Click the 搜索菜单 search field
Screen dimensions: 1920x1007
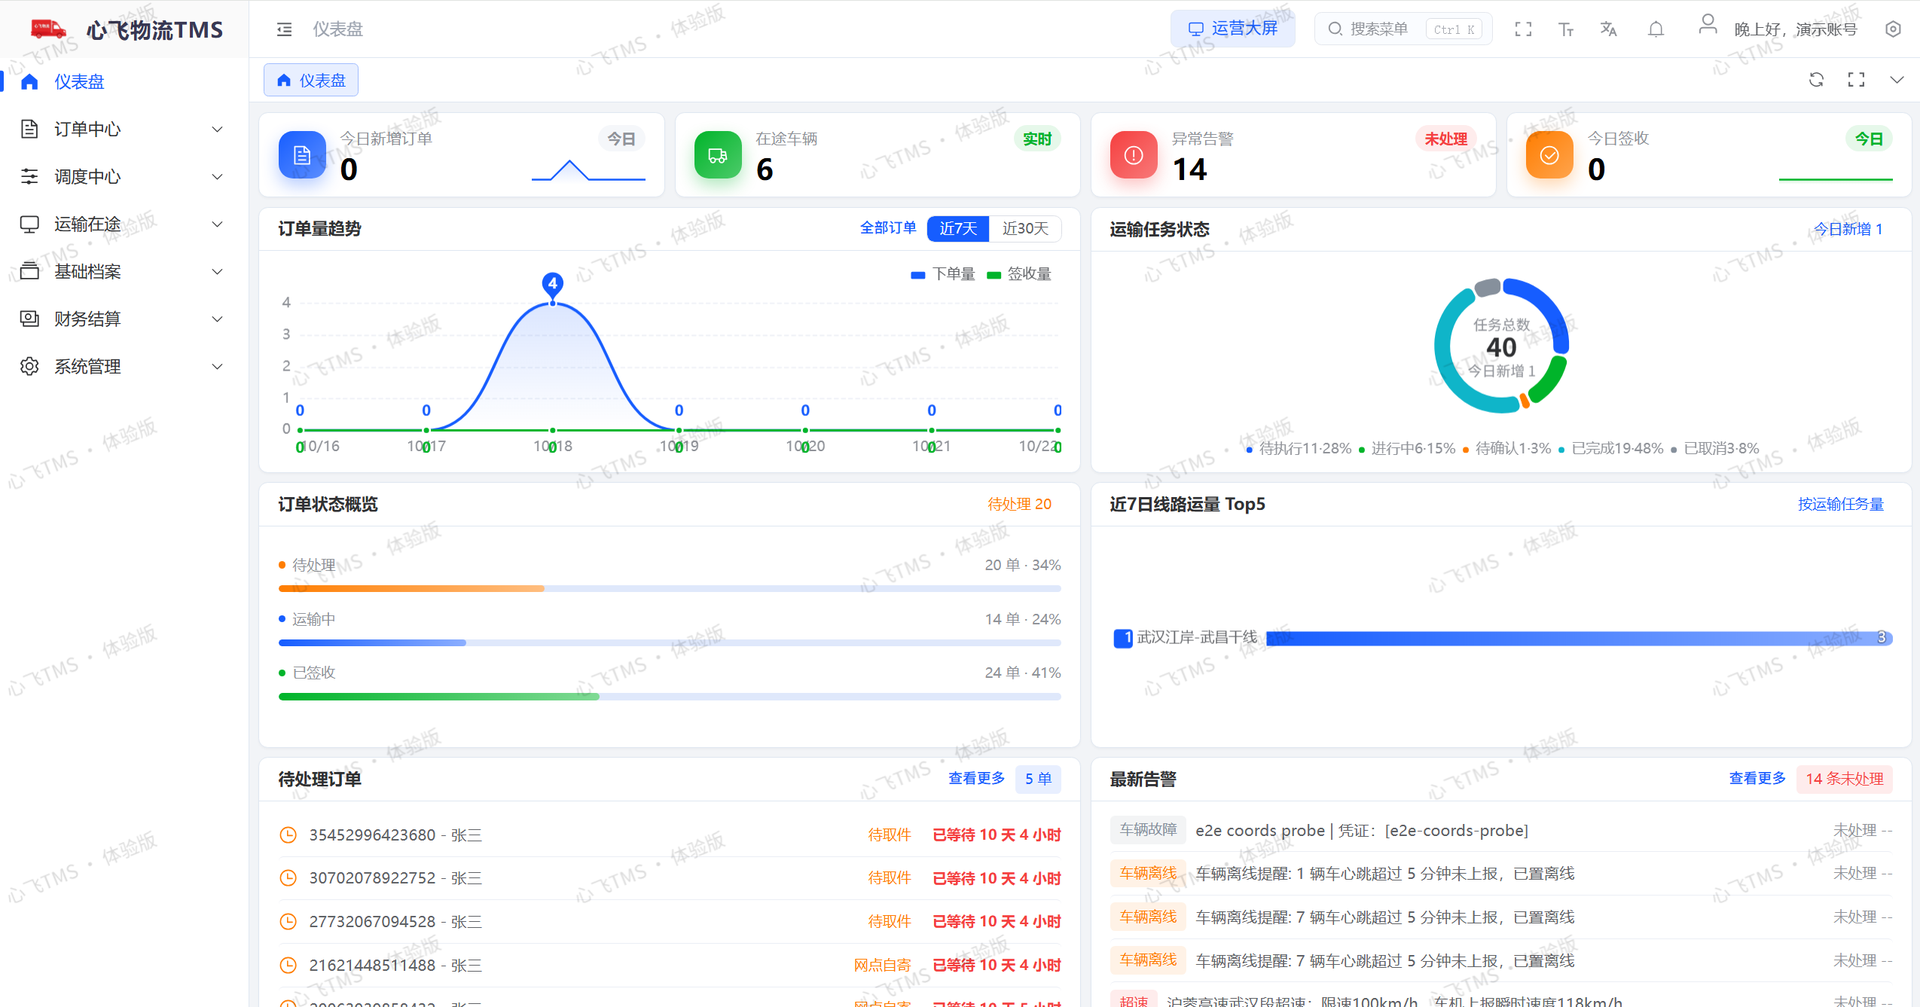point(1404,29)
